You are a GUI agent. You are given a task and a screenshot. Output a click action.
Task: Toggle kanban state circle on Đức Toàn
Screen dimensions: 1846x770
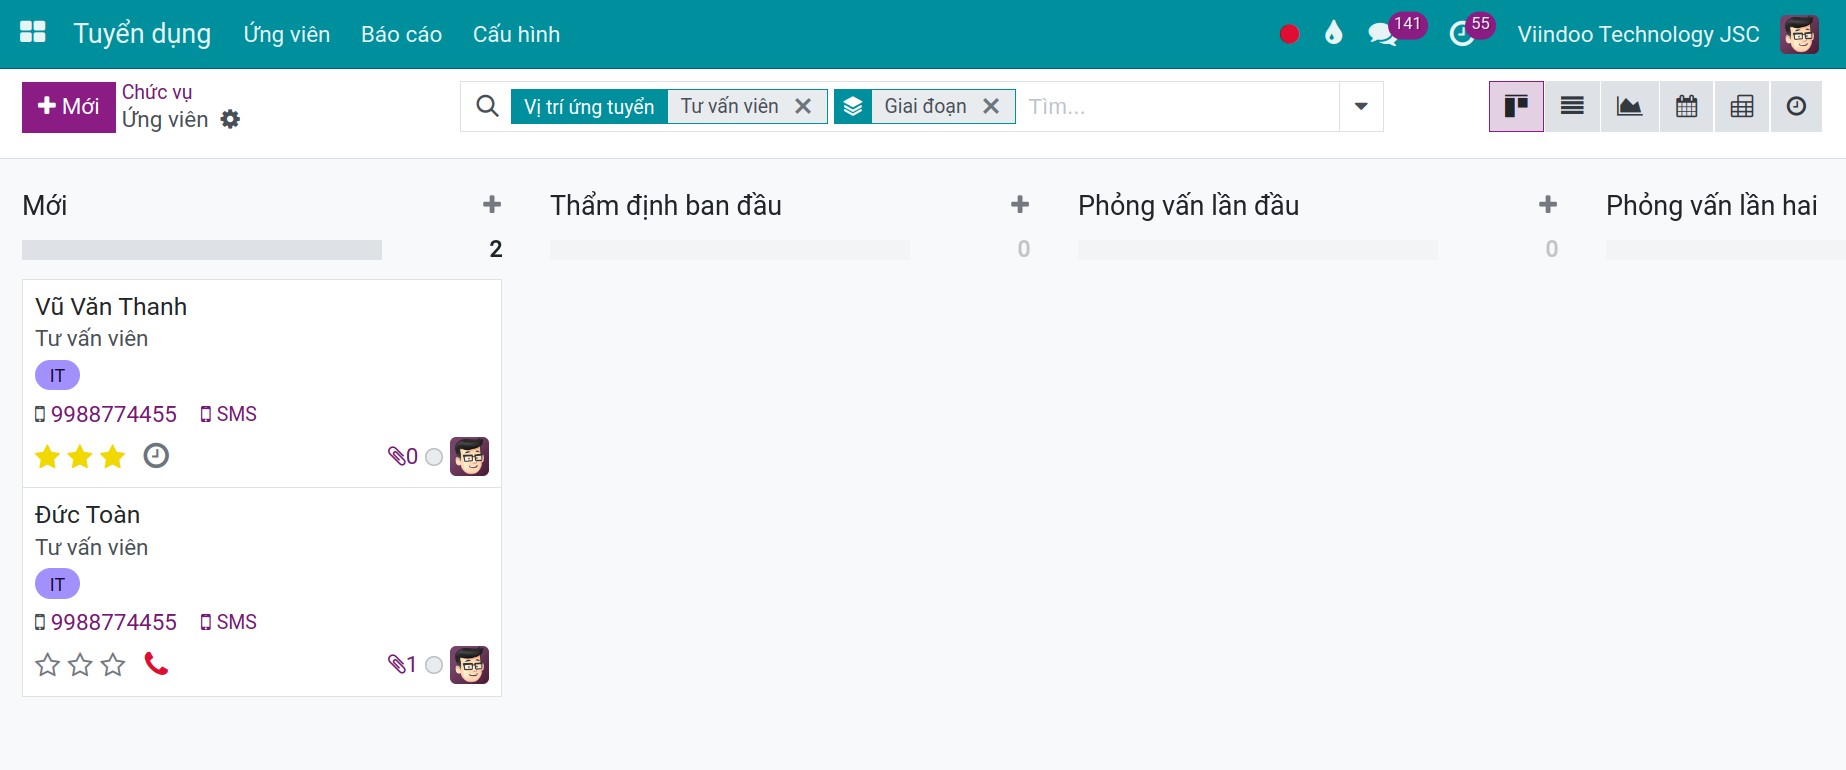pyautogui.click(x=434, y=665)
